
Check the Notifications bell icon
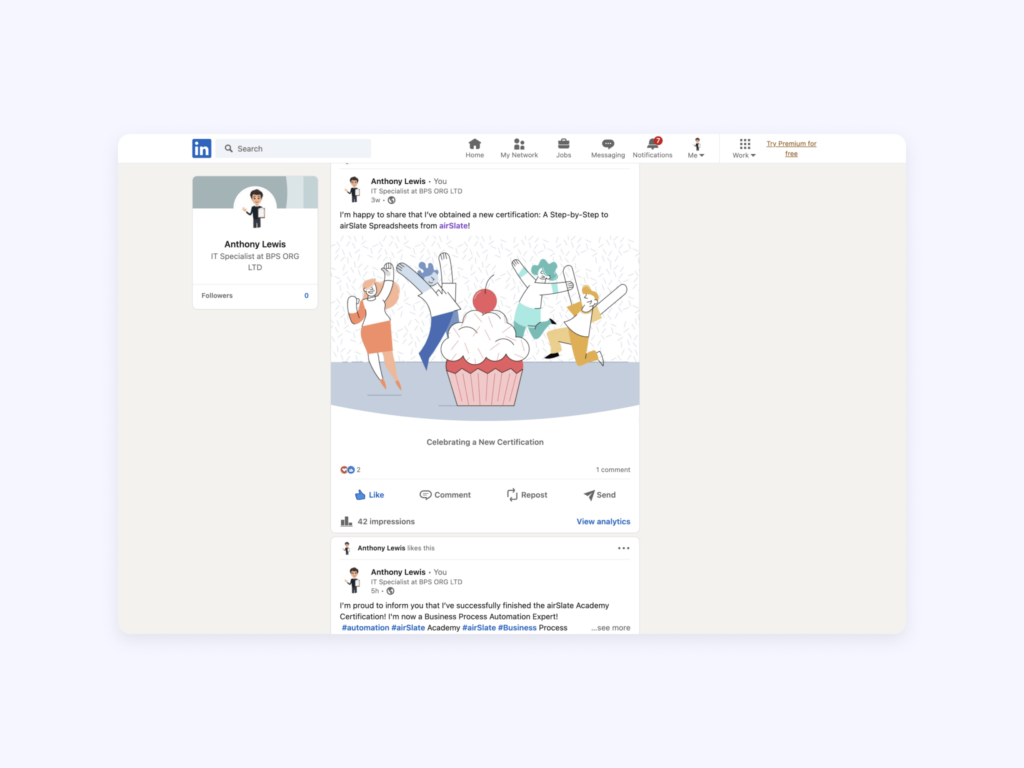653,144
